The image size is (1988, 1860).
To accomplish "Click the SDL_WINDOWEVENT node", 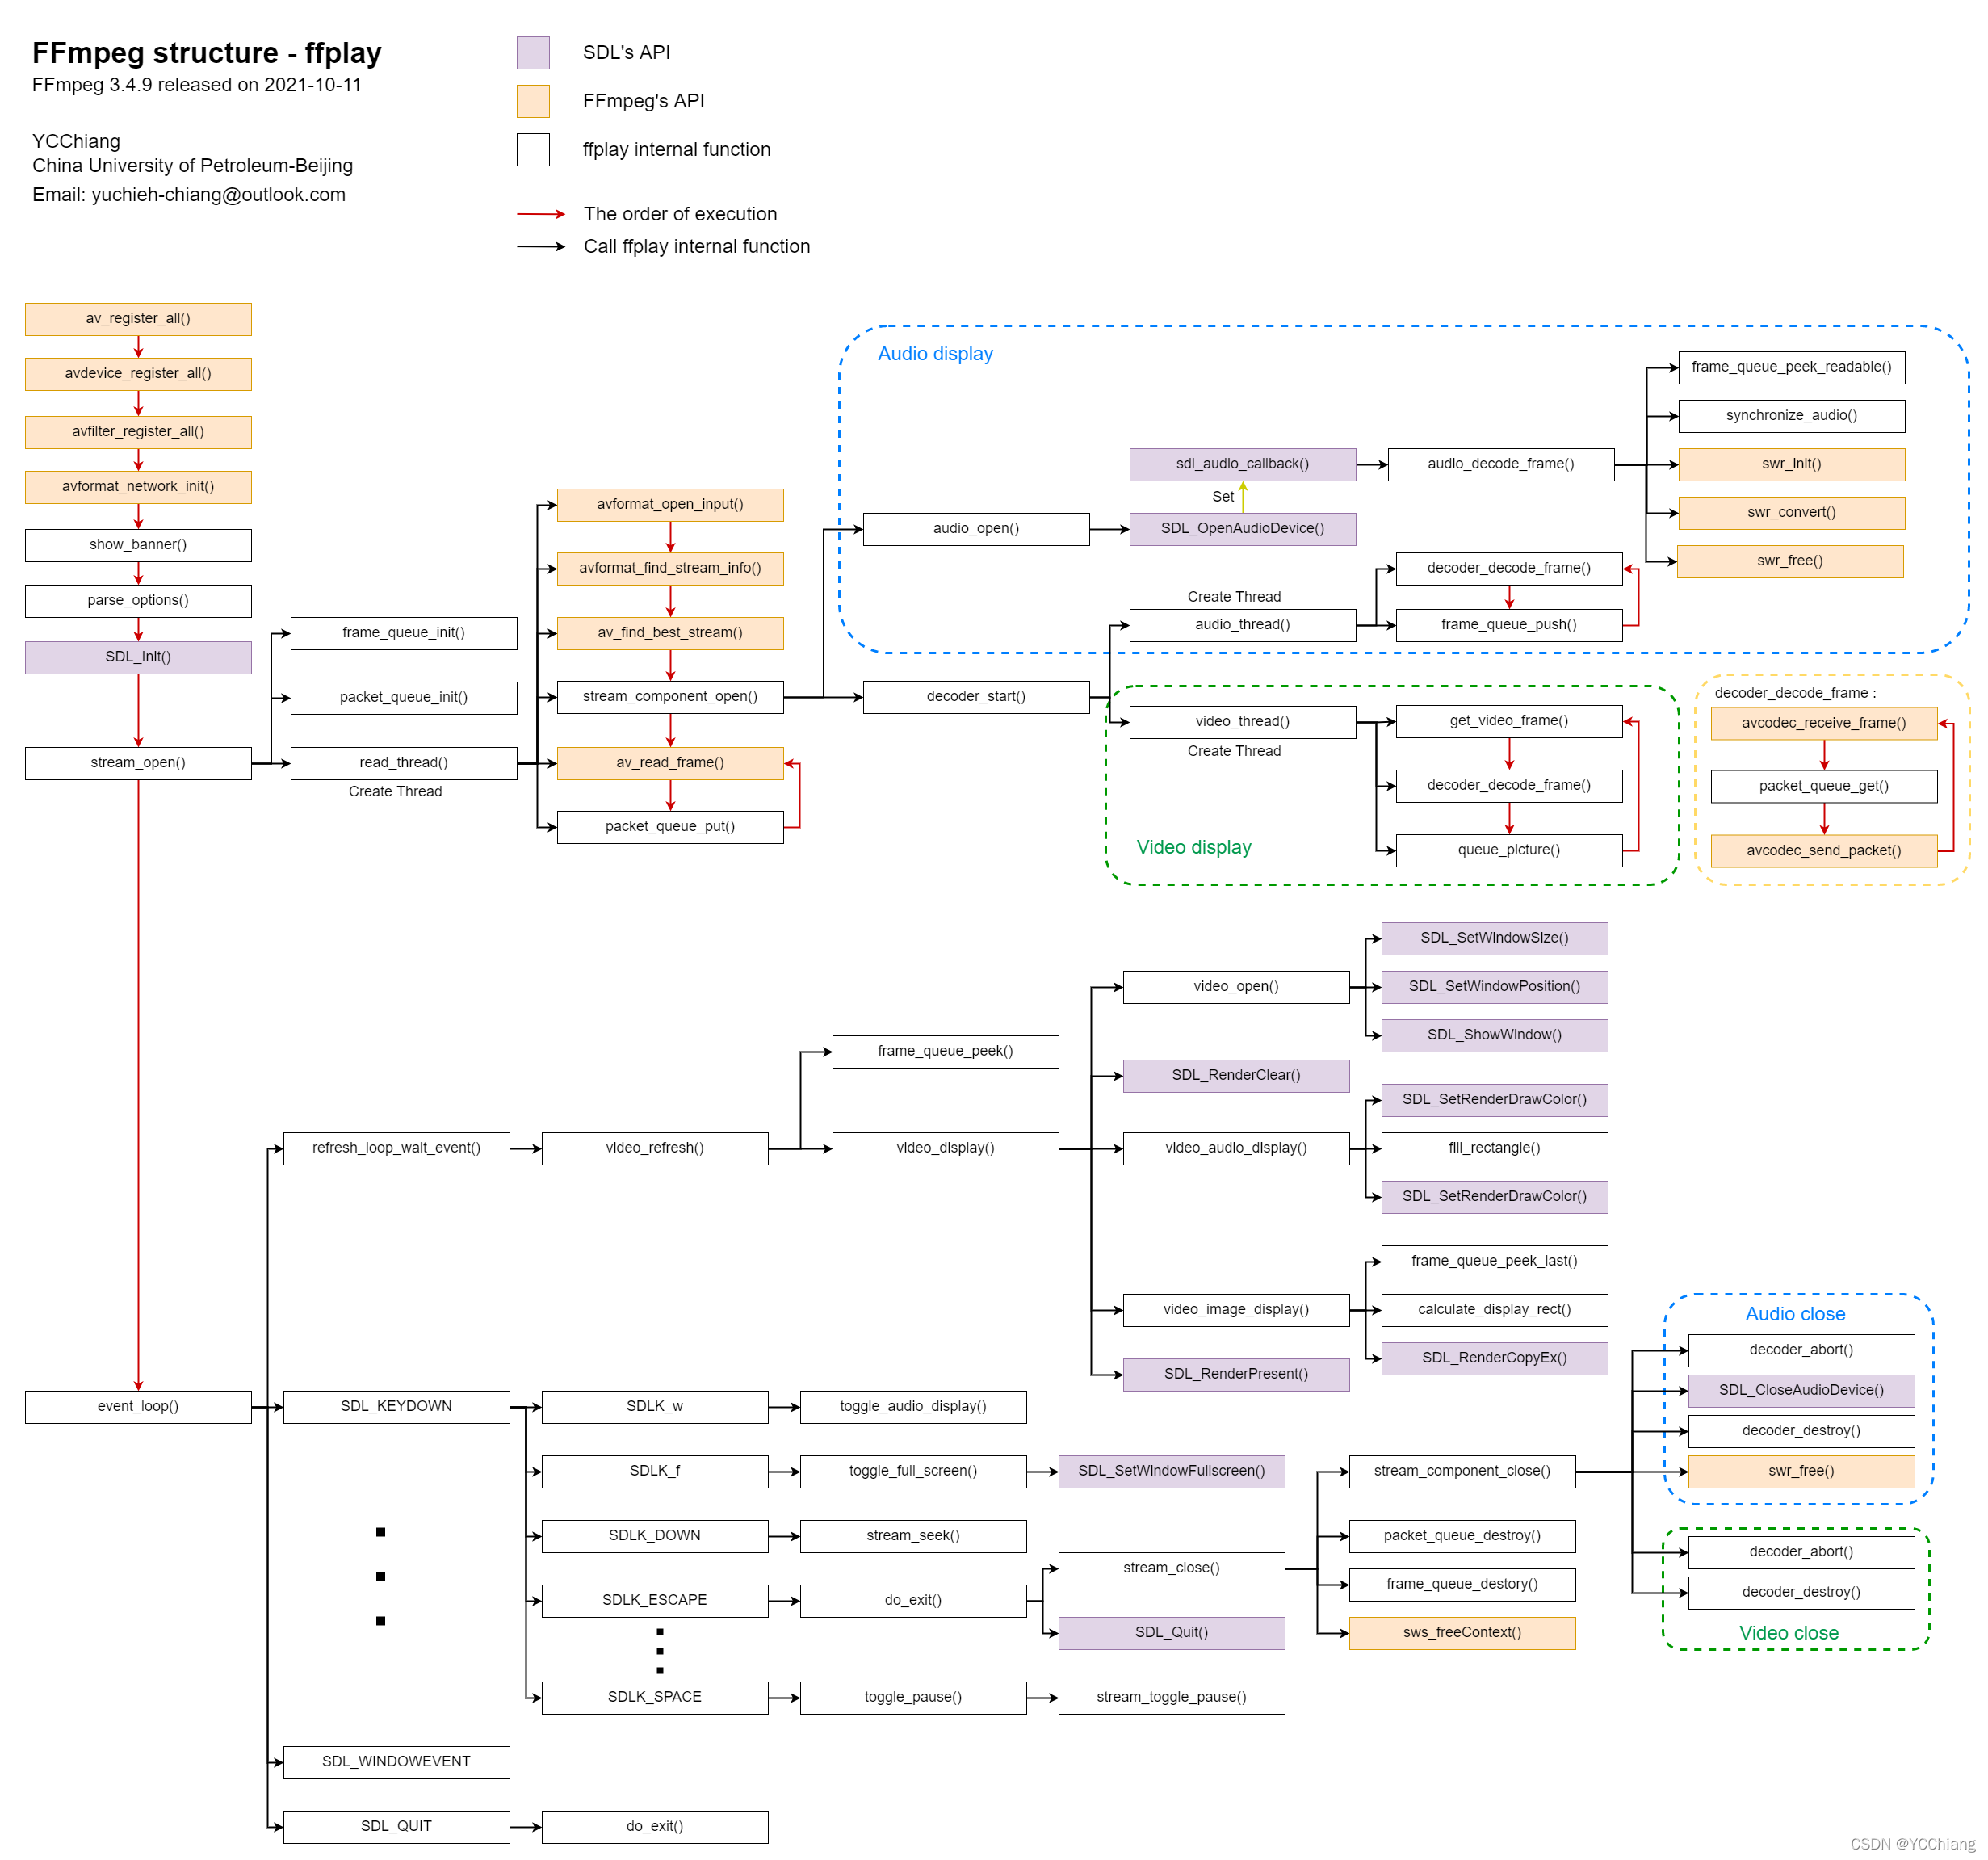I will [397, 1762].
